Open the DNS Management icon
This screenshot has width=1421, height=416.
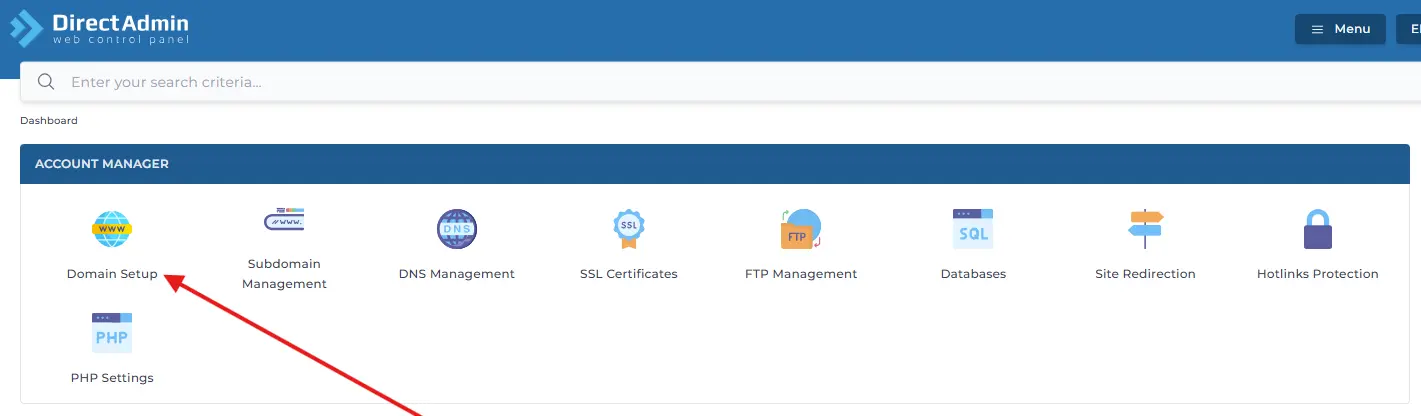(457, 229)
